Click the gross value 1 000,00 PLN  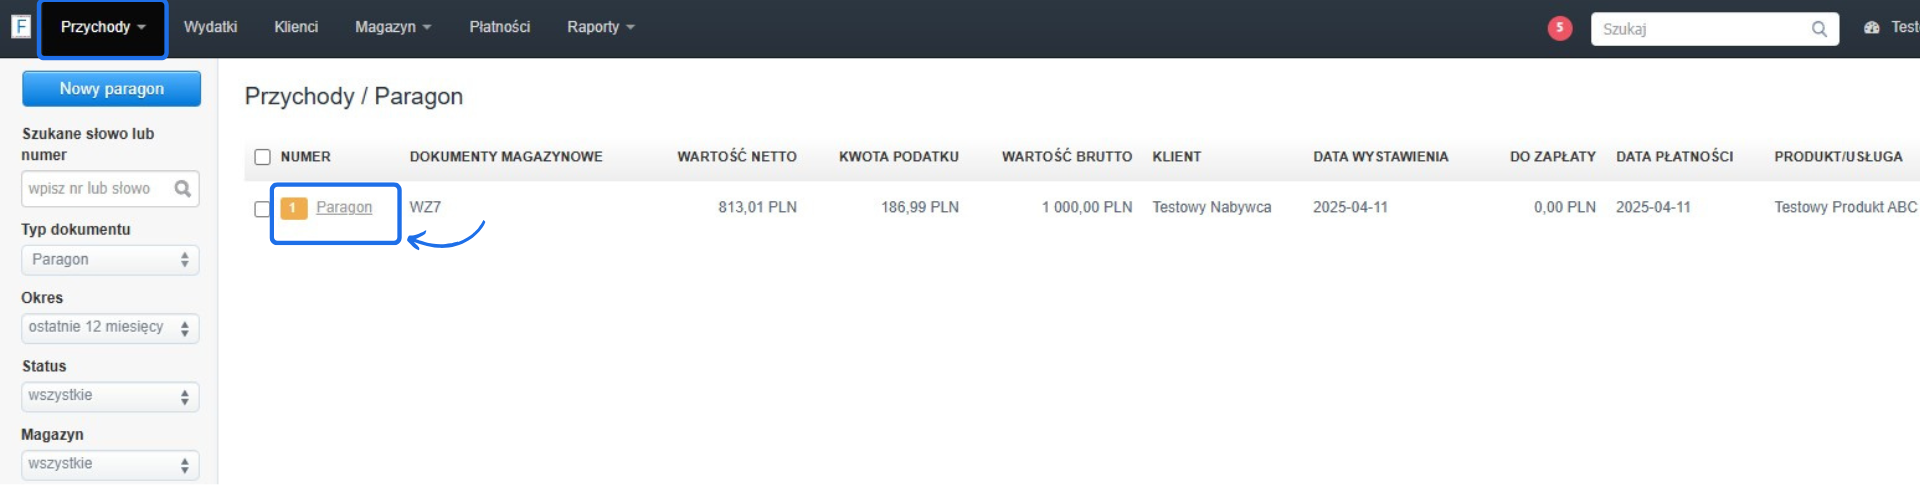1087,207
